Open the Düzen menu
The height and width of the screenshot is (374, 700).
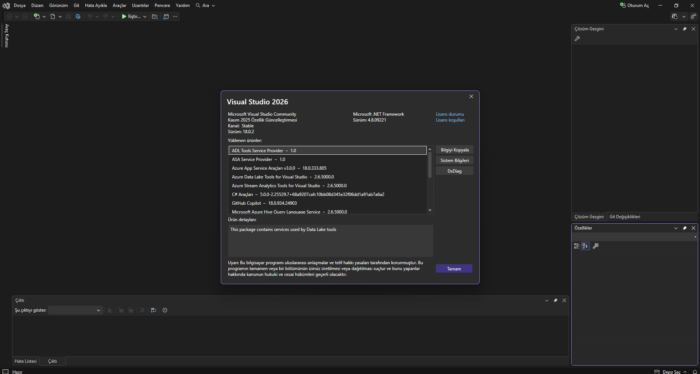coord(37,6)
